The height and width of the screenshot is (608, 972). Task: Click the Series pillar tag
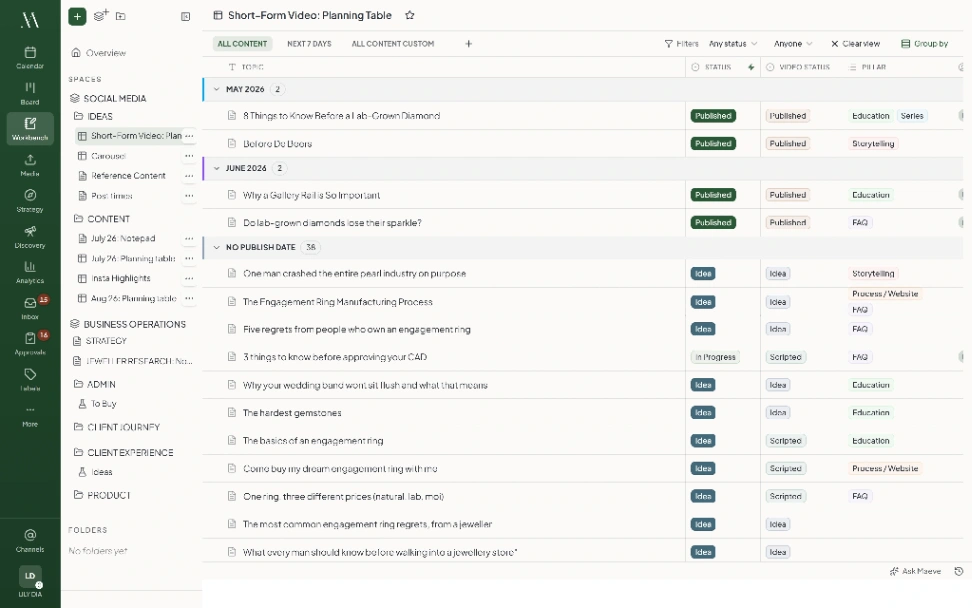[912, 116]
